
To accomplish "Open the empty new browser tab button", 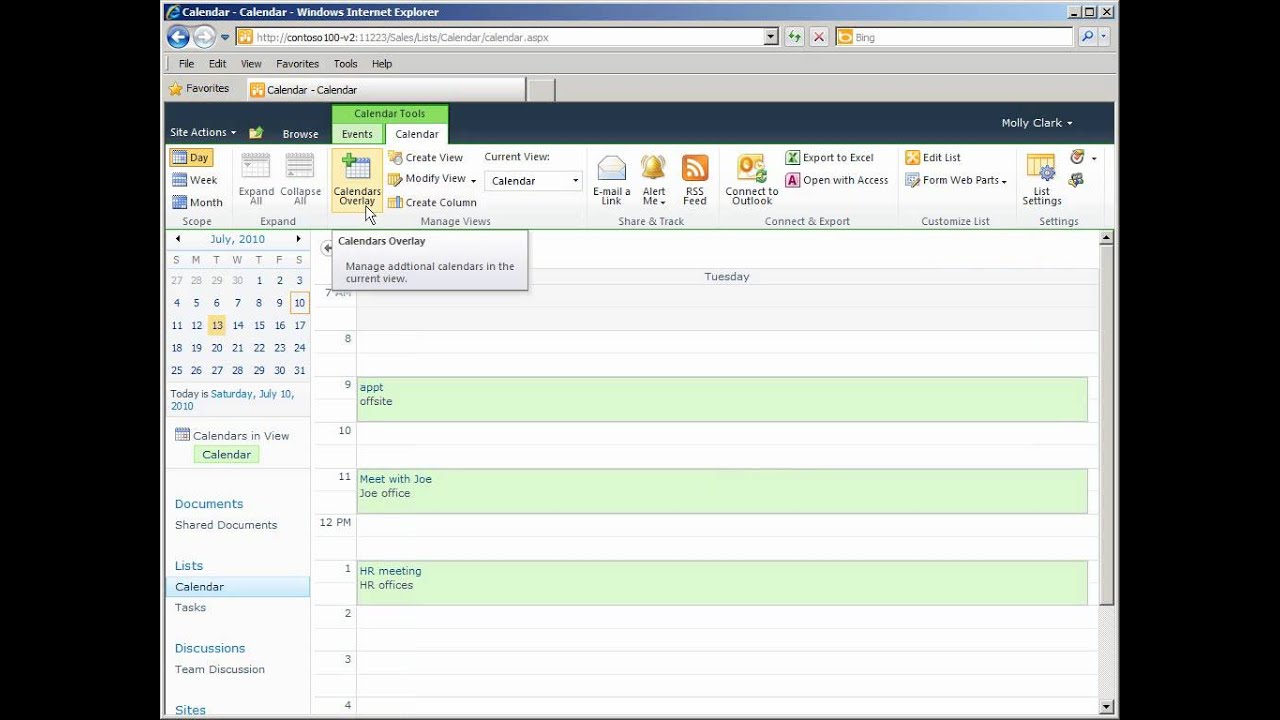I will (x=541, y=90).
